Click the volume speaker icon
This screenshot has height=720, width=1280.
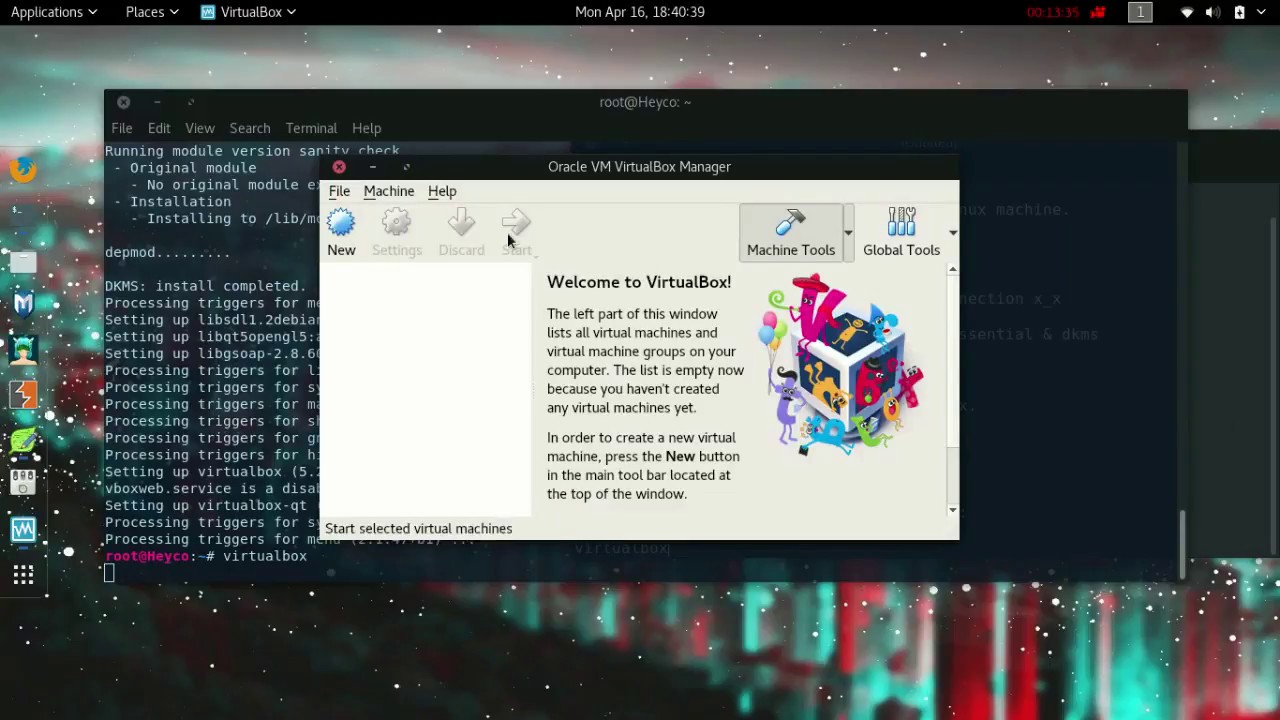(x=1213, y=12)
